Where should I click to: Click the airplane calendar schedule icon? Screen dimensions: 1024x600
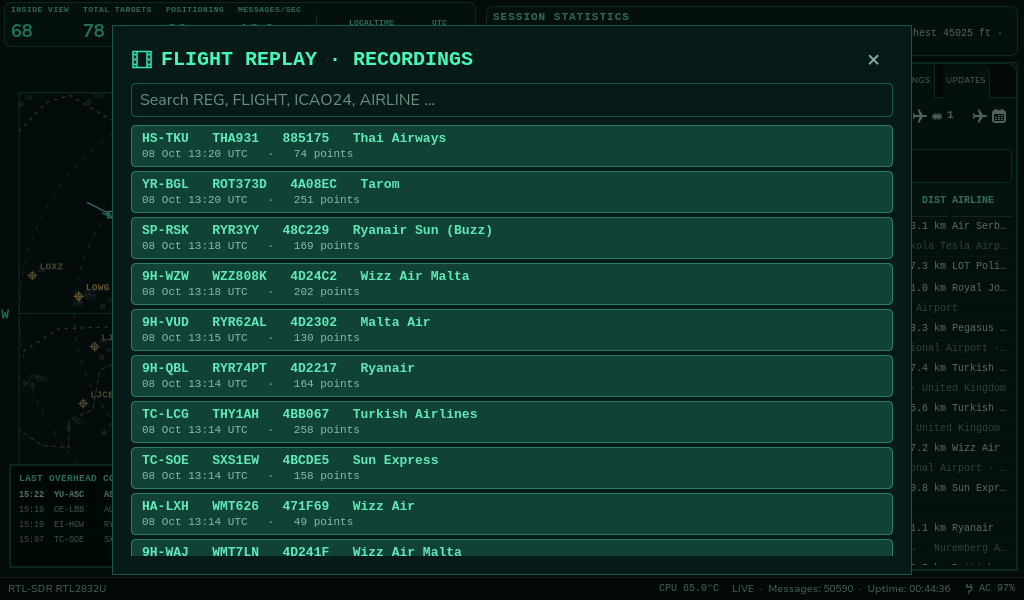999,116
